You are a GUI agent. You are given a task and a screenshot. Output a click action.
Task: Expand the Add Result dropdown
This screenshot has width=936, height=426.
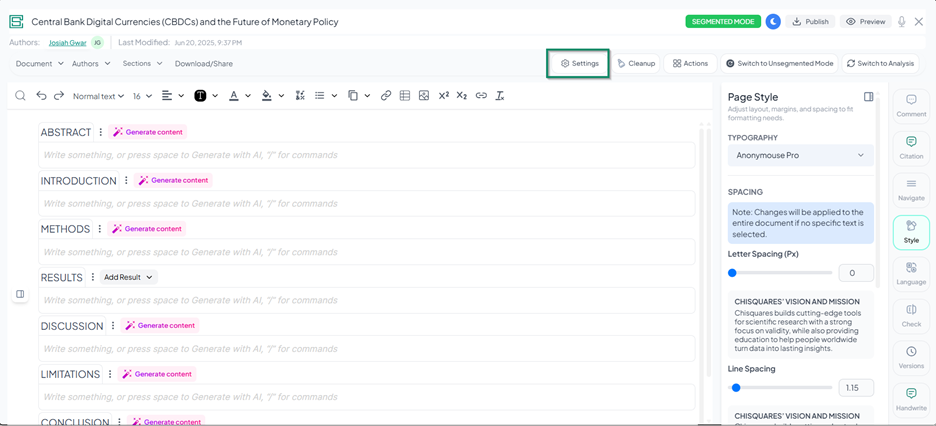129,277
